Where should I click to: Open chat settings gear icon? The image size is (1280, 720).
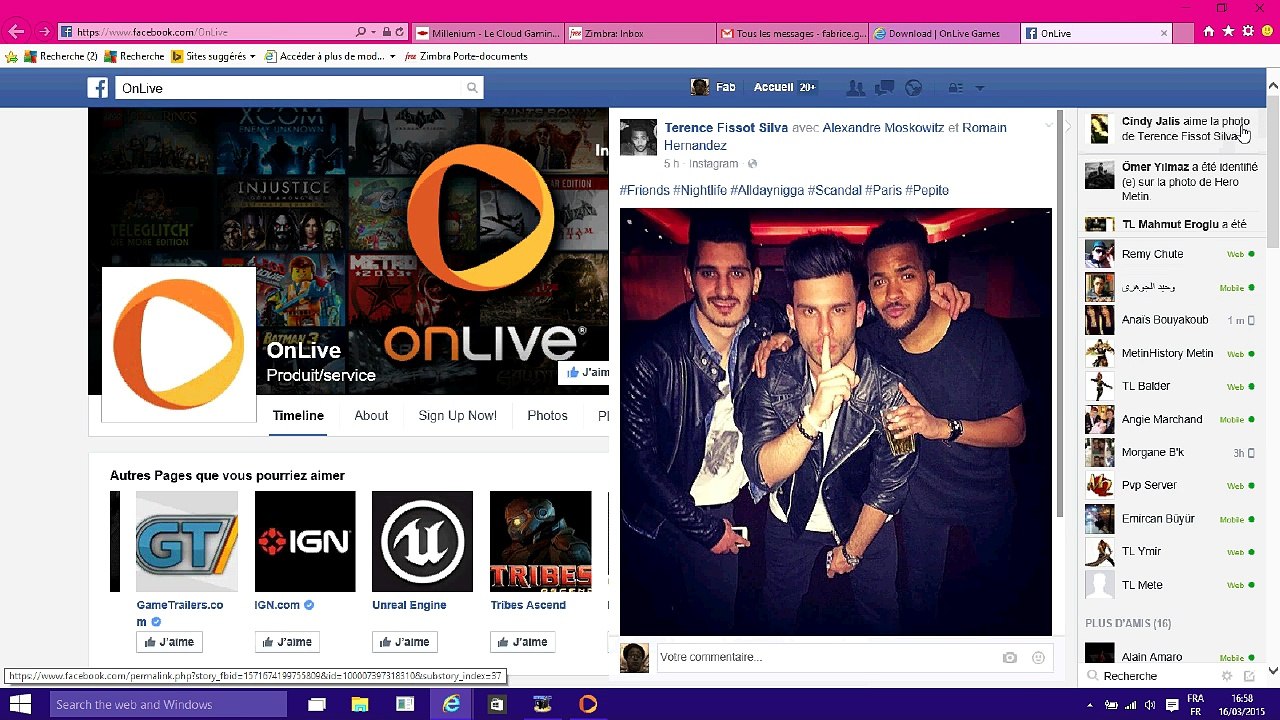click(x=1227, y=676)
